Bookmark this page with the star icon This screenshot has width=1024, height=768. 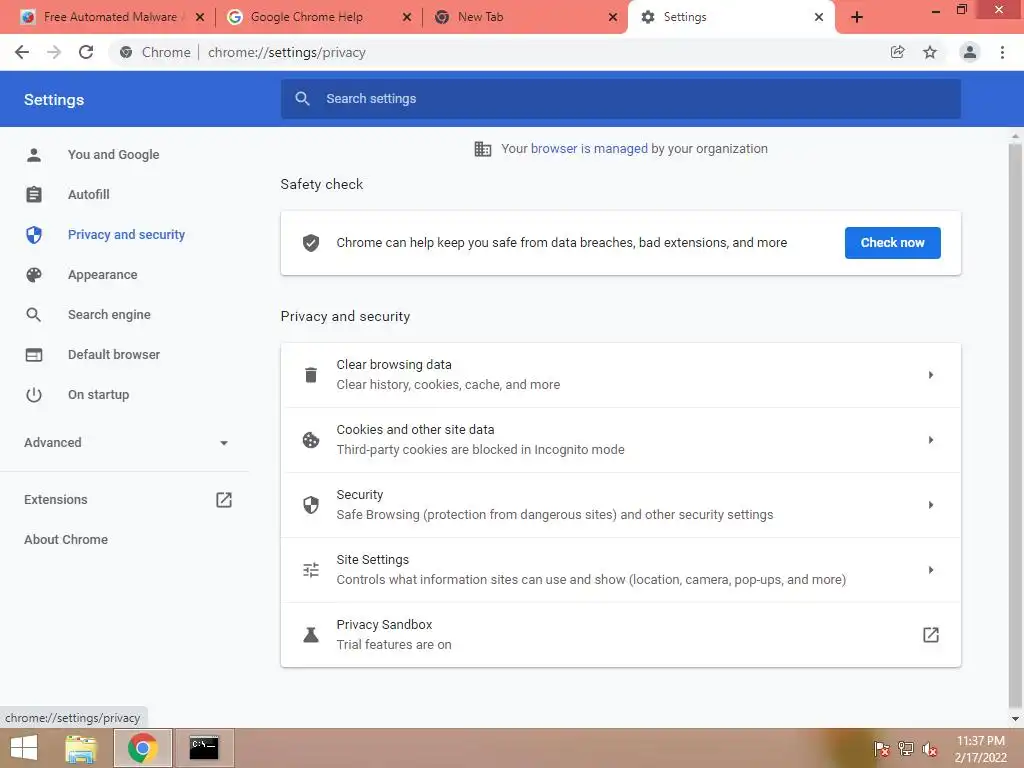[x=930, y=52]
